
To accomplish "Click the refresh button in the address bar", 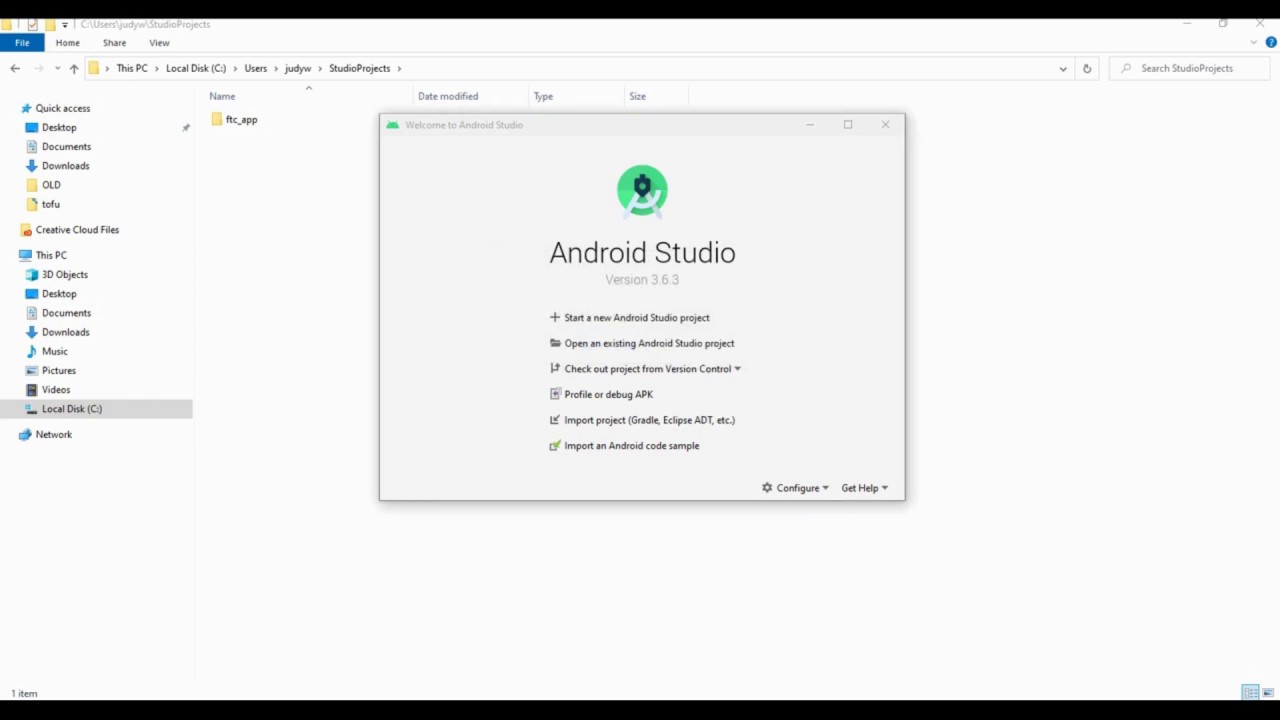I will 1087,68.
